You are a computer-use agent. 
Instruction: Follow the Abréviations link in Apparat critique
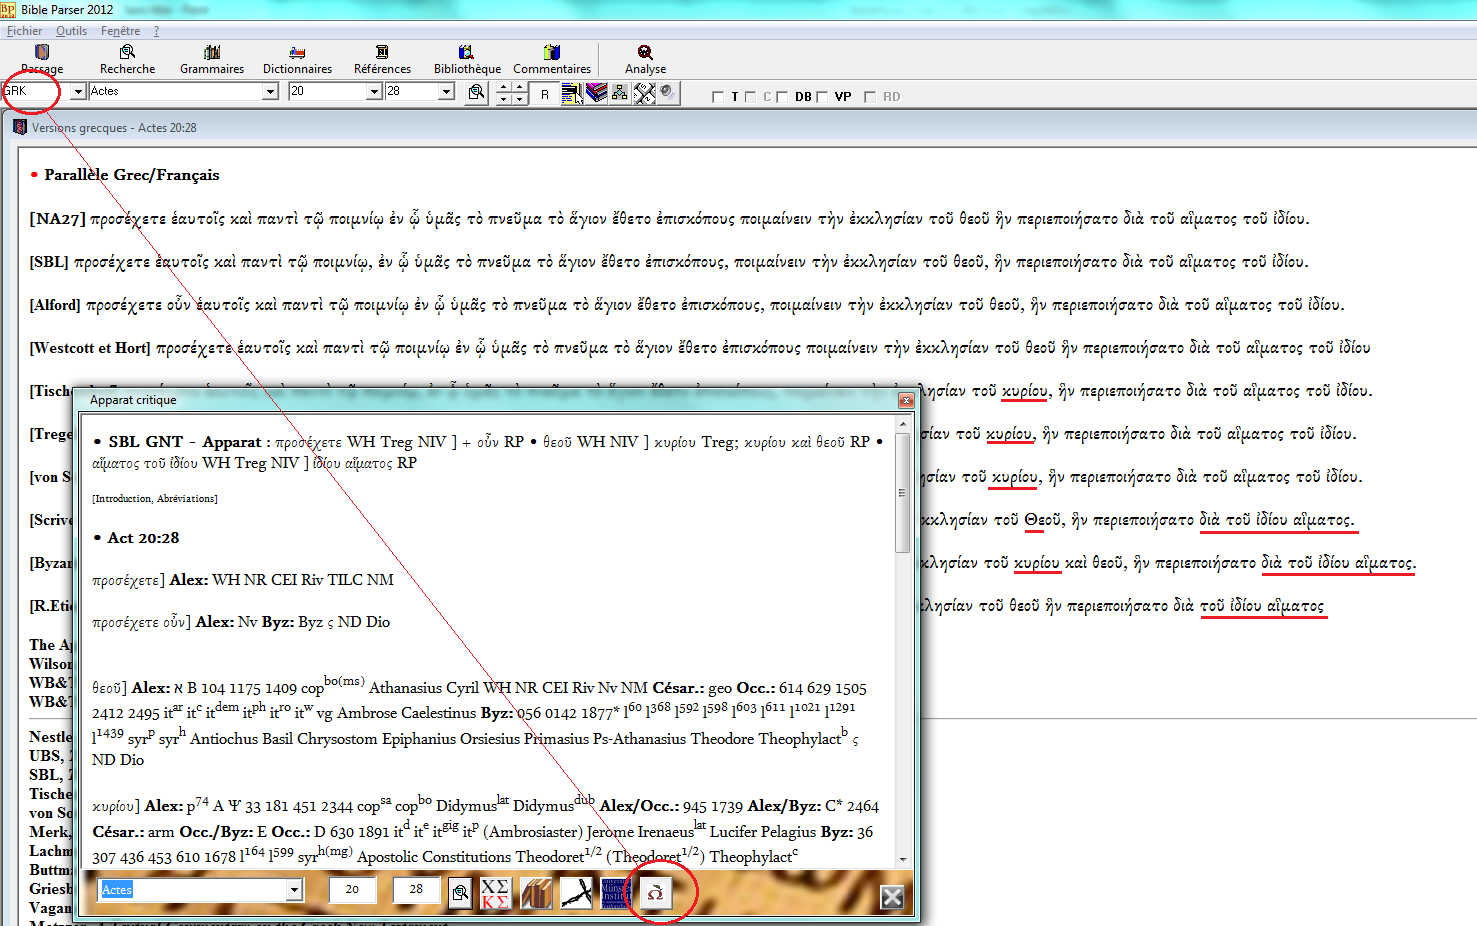point(185,498)
